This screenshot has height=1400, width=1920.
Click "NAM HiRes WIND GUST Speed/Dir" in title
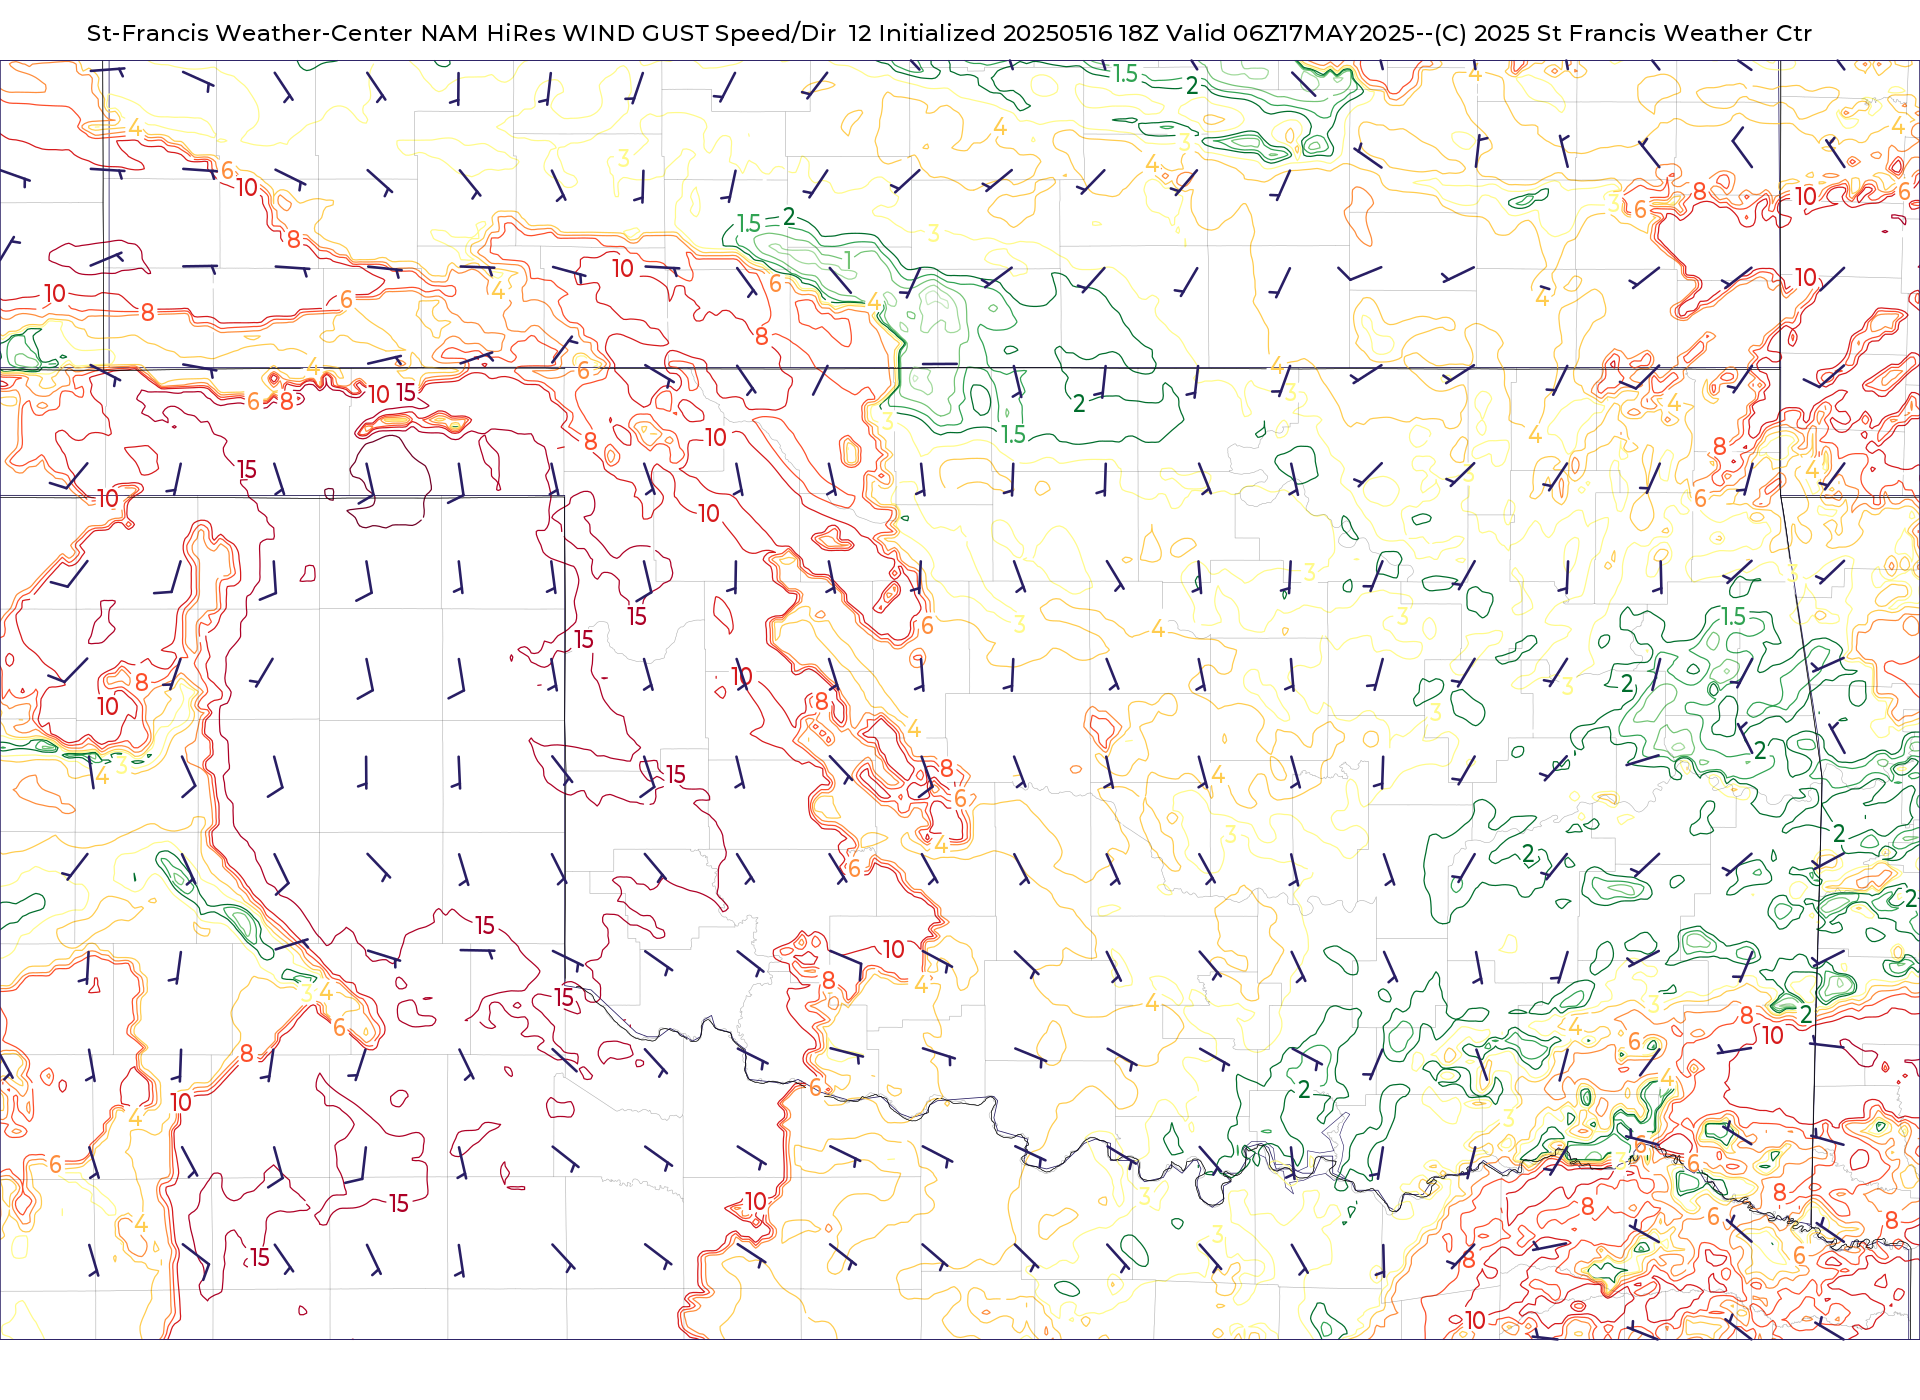[x=628, y=33]
